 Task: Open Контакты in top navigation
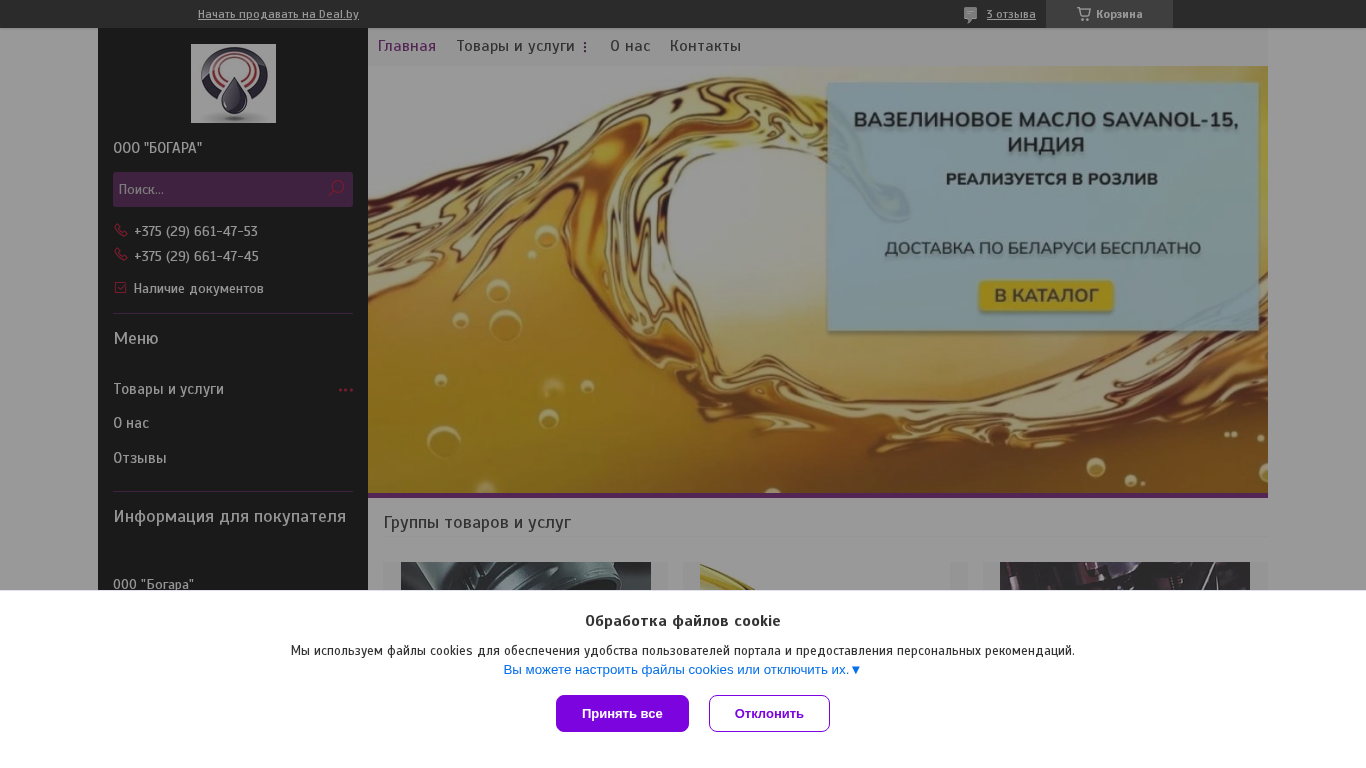pos(705,46)
